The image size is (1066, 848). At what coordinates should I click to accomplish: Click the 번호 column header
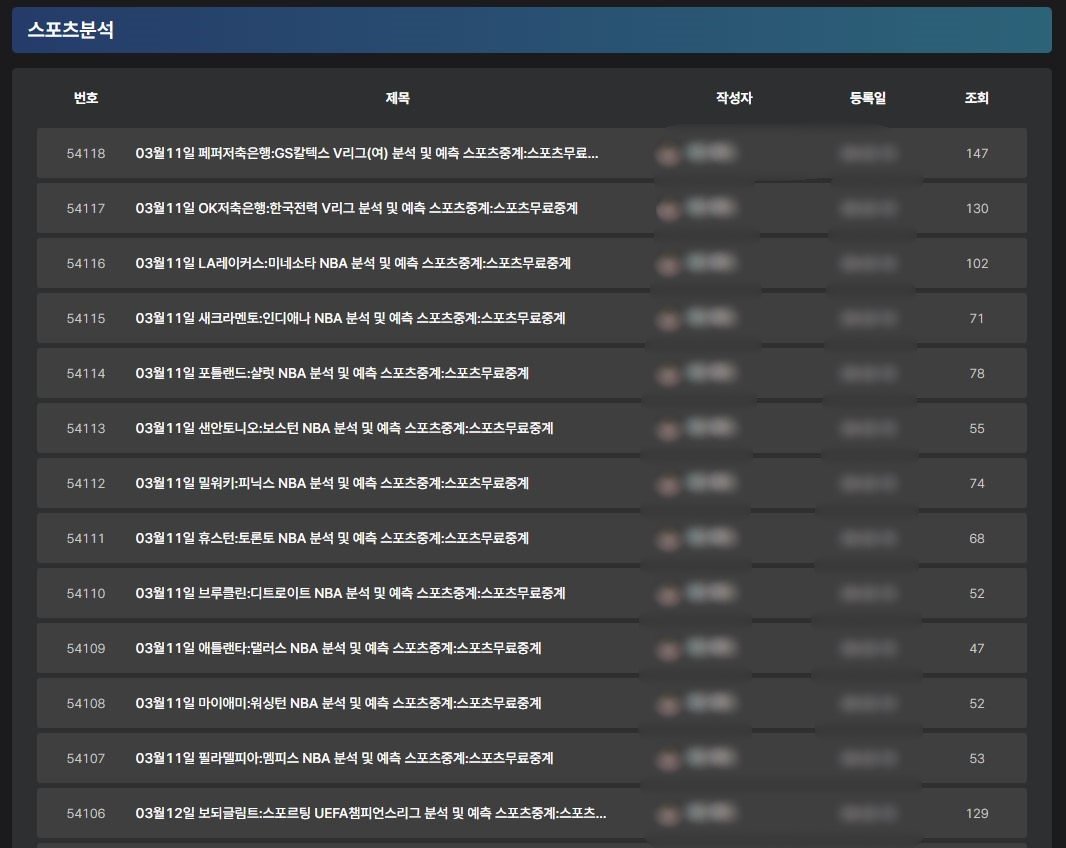tap(86, 98)
